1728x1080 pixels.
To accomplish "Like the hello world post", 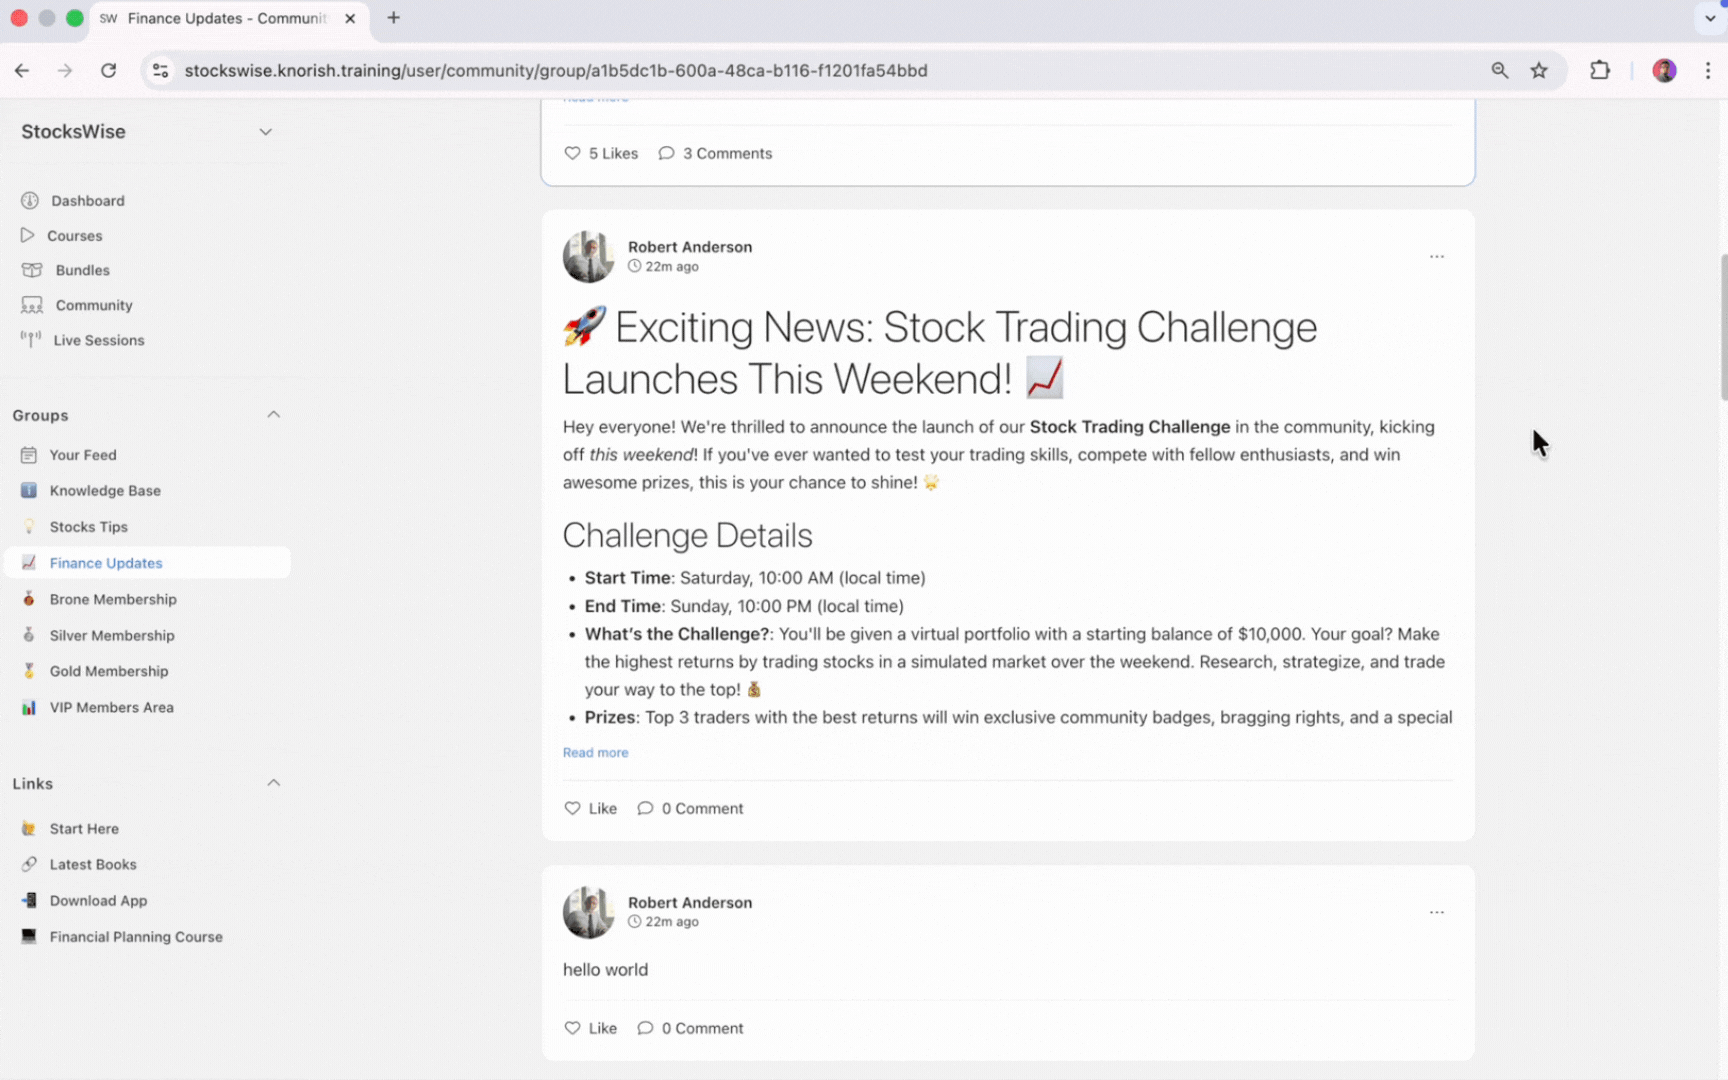I will pyautogui.click(x=591, y=1028).
